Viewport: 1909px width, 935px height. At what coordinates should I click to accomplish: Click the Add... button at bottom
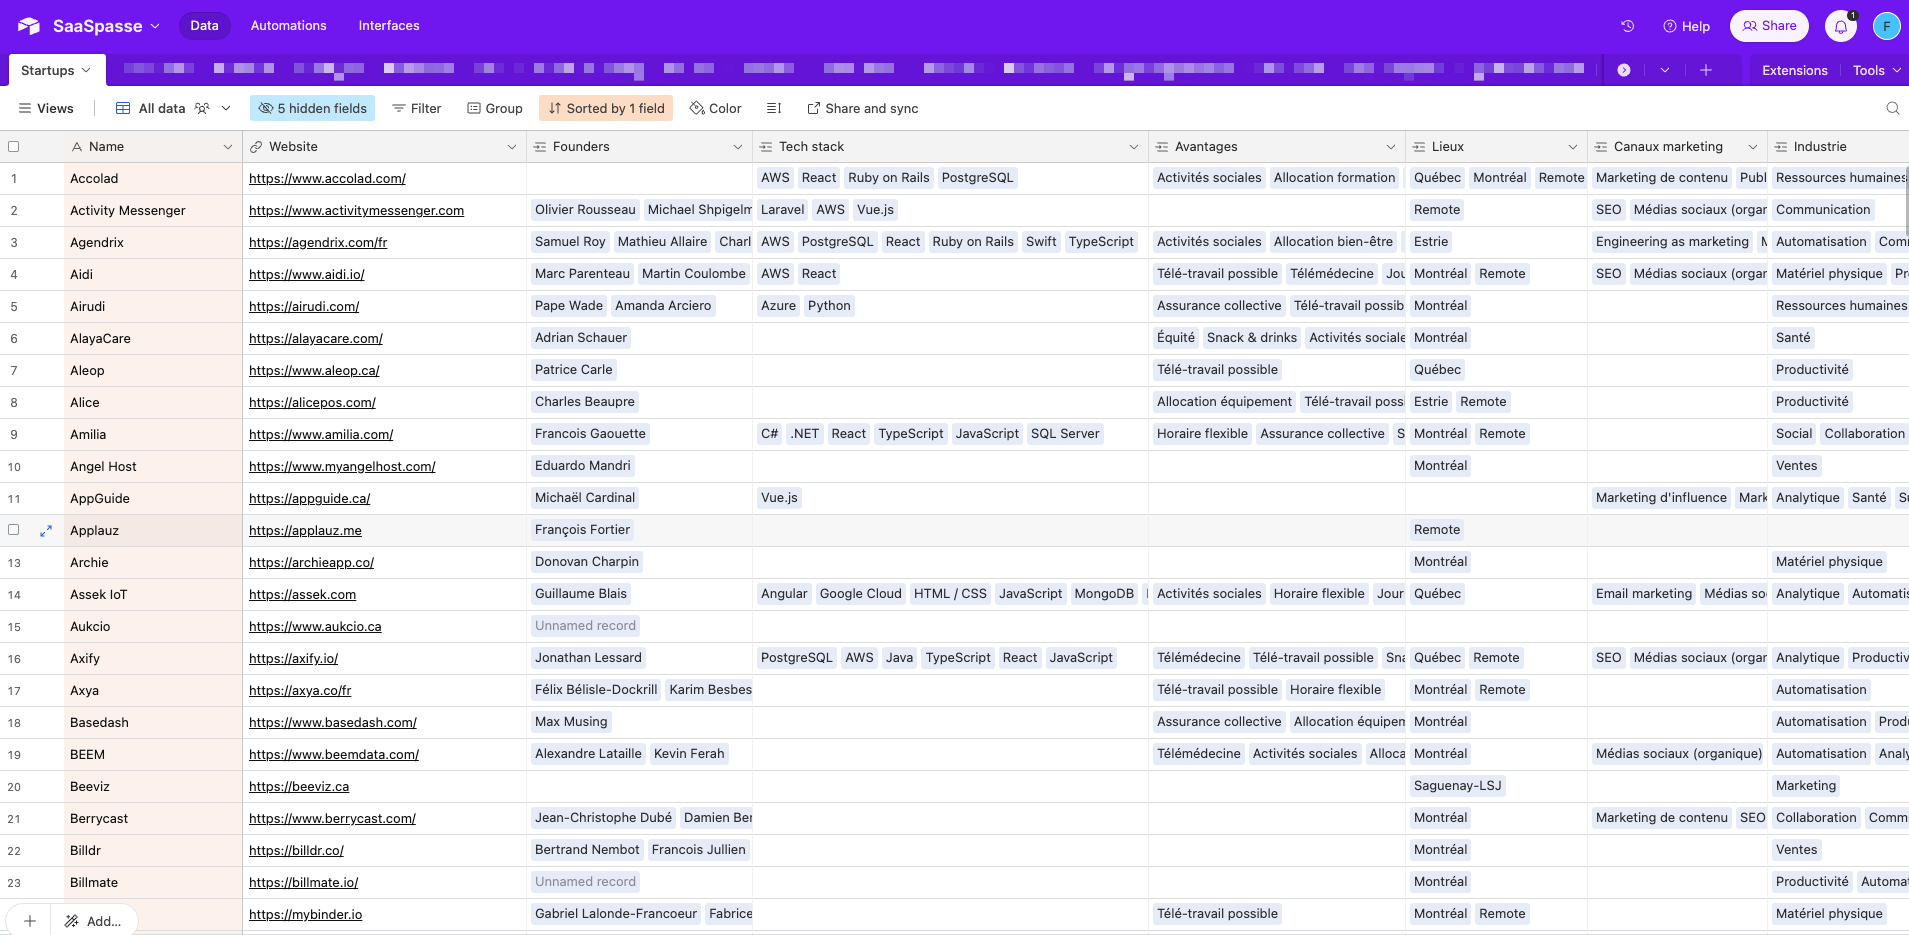(93, 921)
